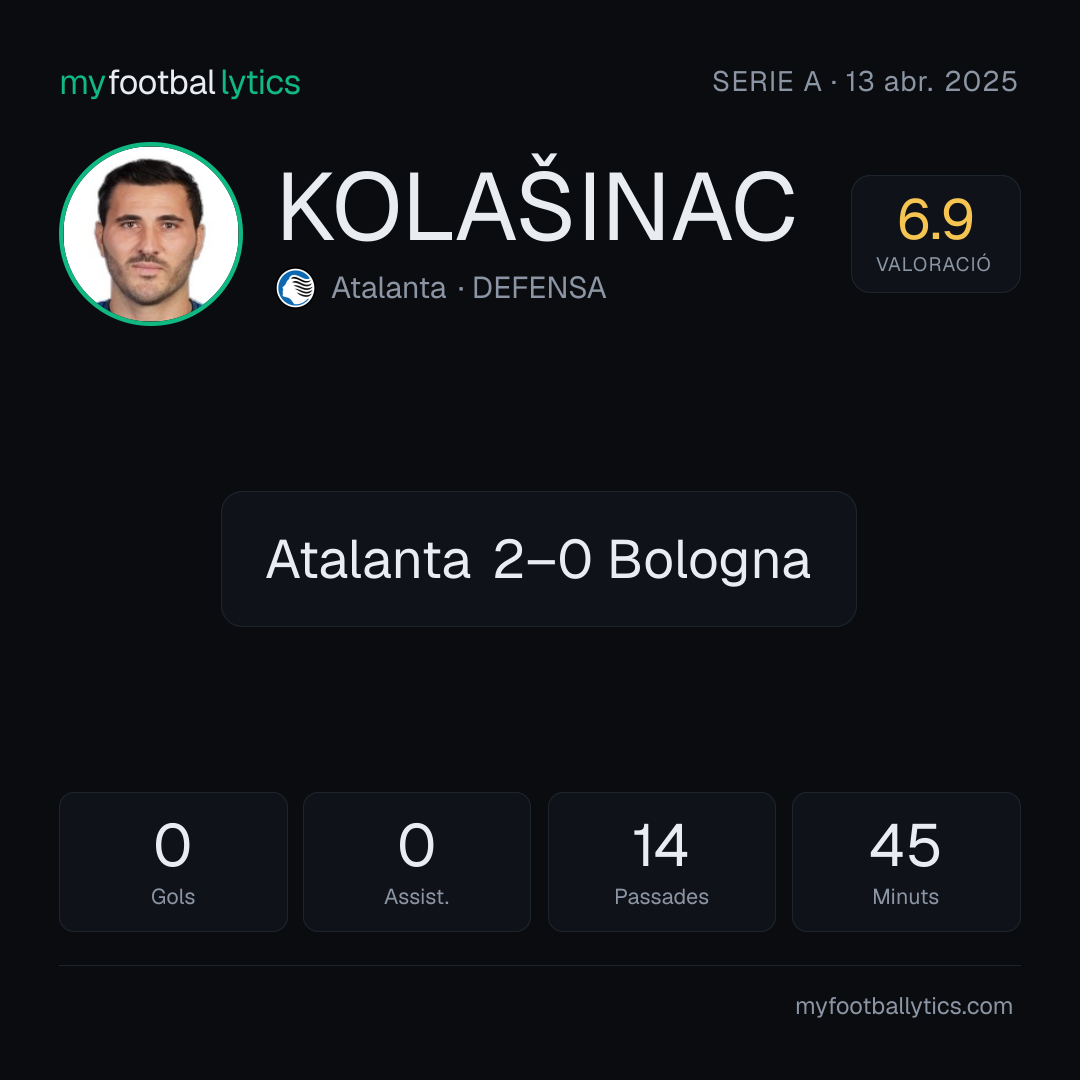Open the Atalanta 2–0 Bologna match card
The height and width of the screenshot is (1080, 1080).
(539, 559)
